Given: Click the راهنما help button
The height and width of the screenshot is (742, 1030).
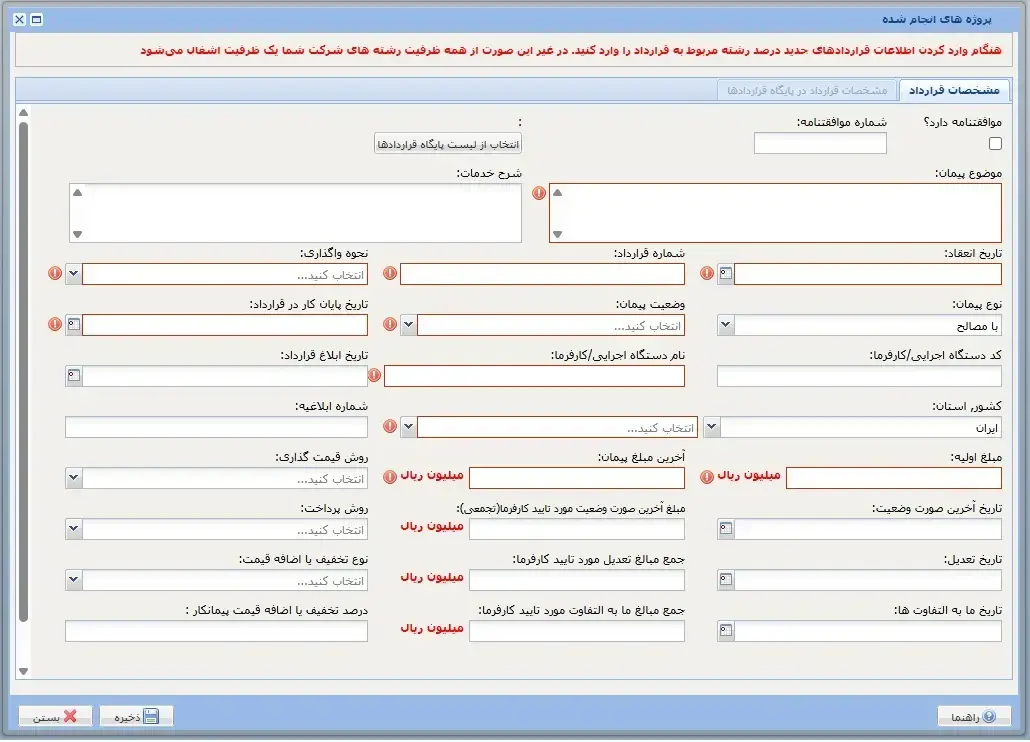Looking at the screenshot, I should click(x=974, y=717).
